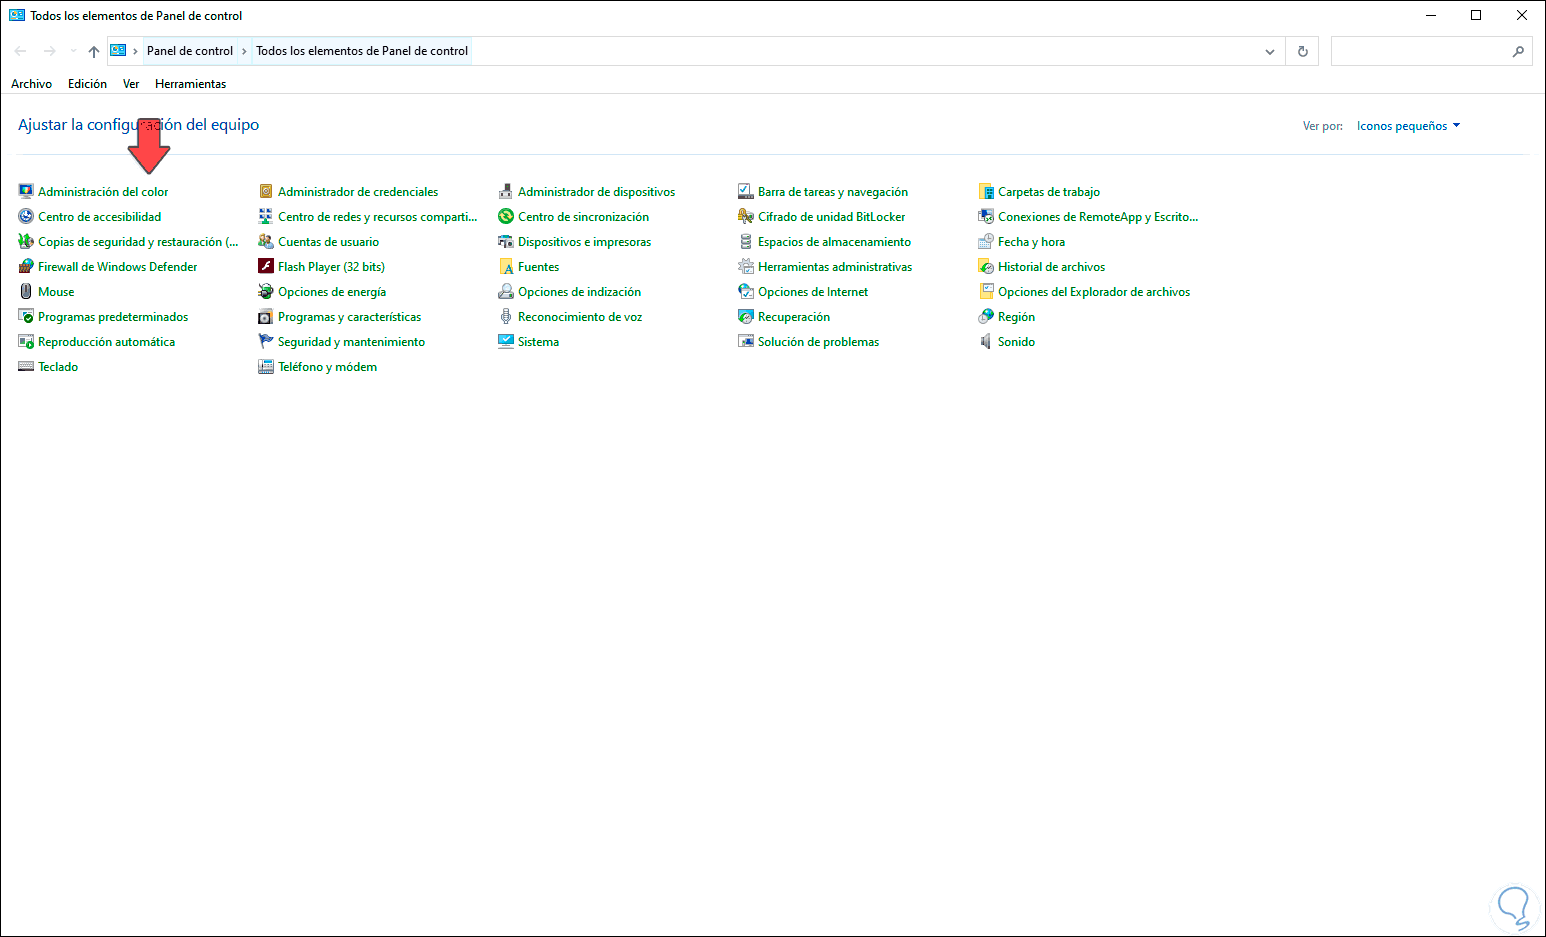The image size is (1546, 937).
Task: Open Administración del color
Action: pyautogui.click(x=103, y=191)
